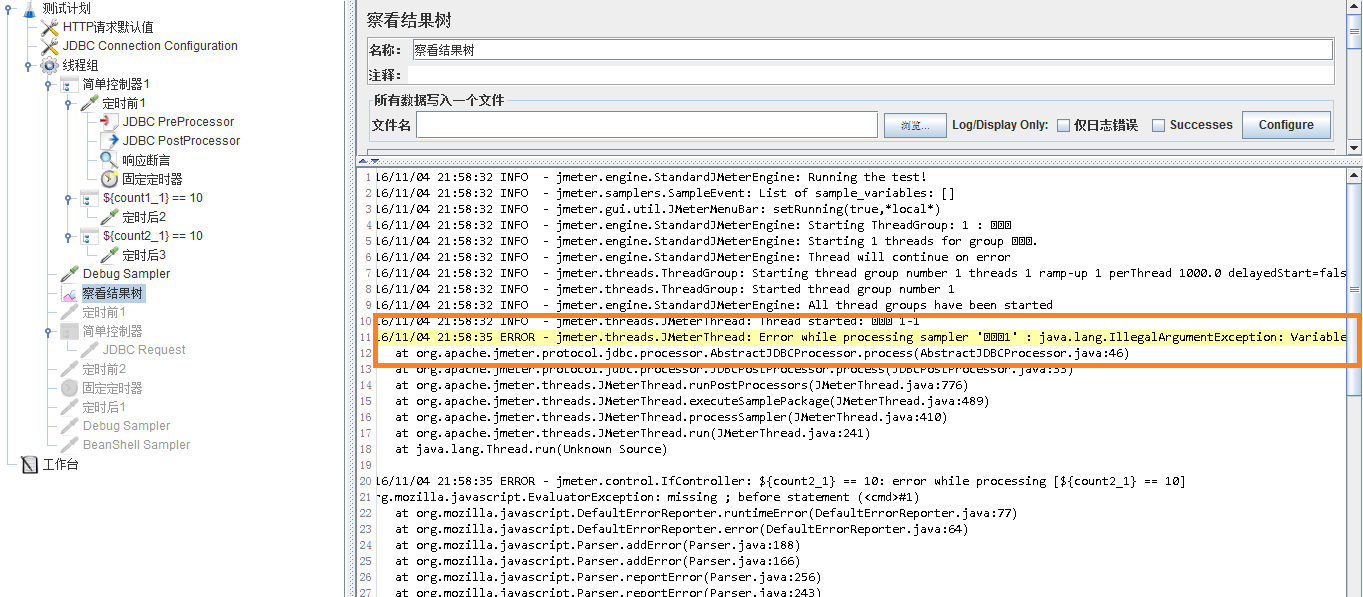Select the Debug Sampler icon
Viewport: 1363px width, 597px height.
pyautogui.click(x=68, y=272)
